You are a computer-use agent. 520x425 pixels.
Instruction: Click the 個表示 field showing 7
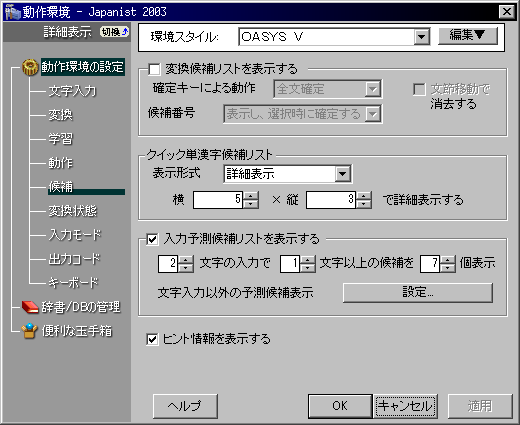(x=430, y=264)
